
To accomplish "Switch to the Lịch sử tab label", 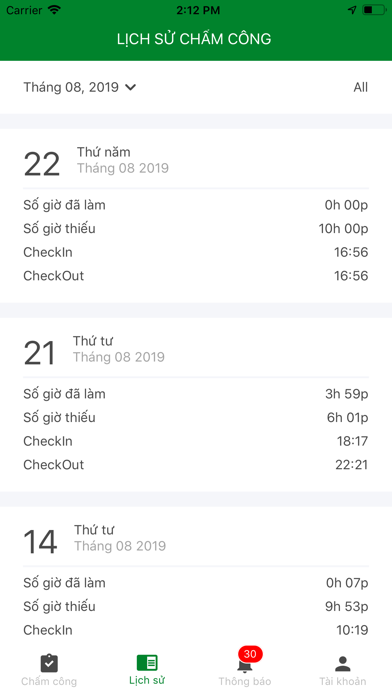I will 147,680.
